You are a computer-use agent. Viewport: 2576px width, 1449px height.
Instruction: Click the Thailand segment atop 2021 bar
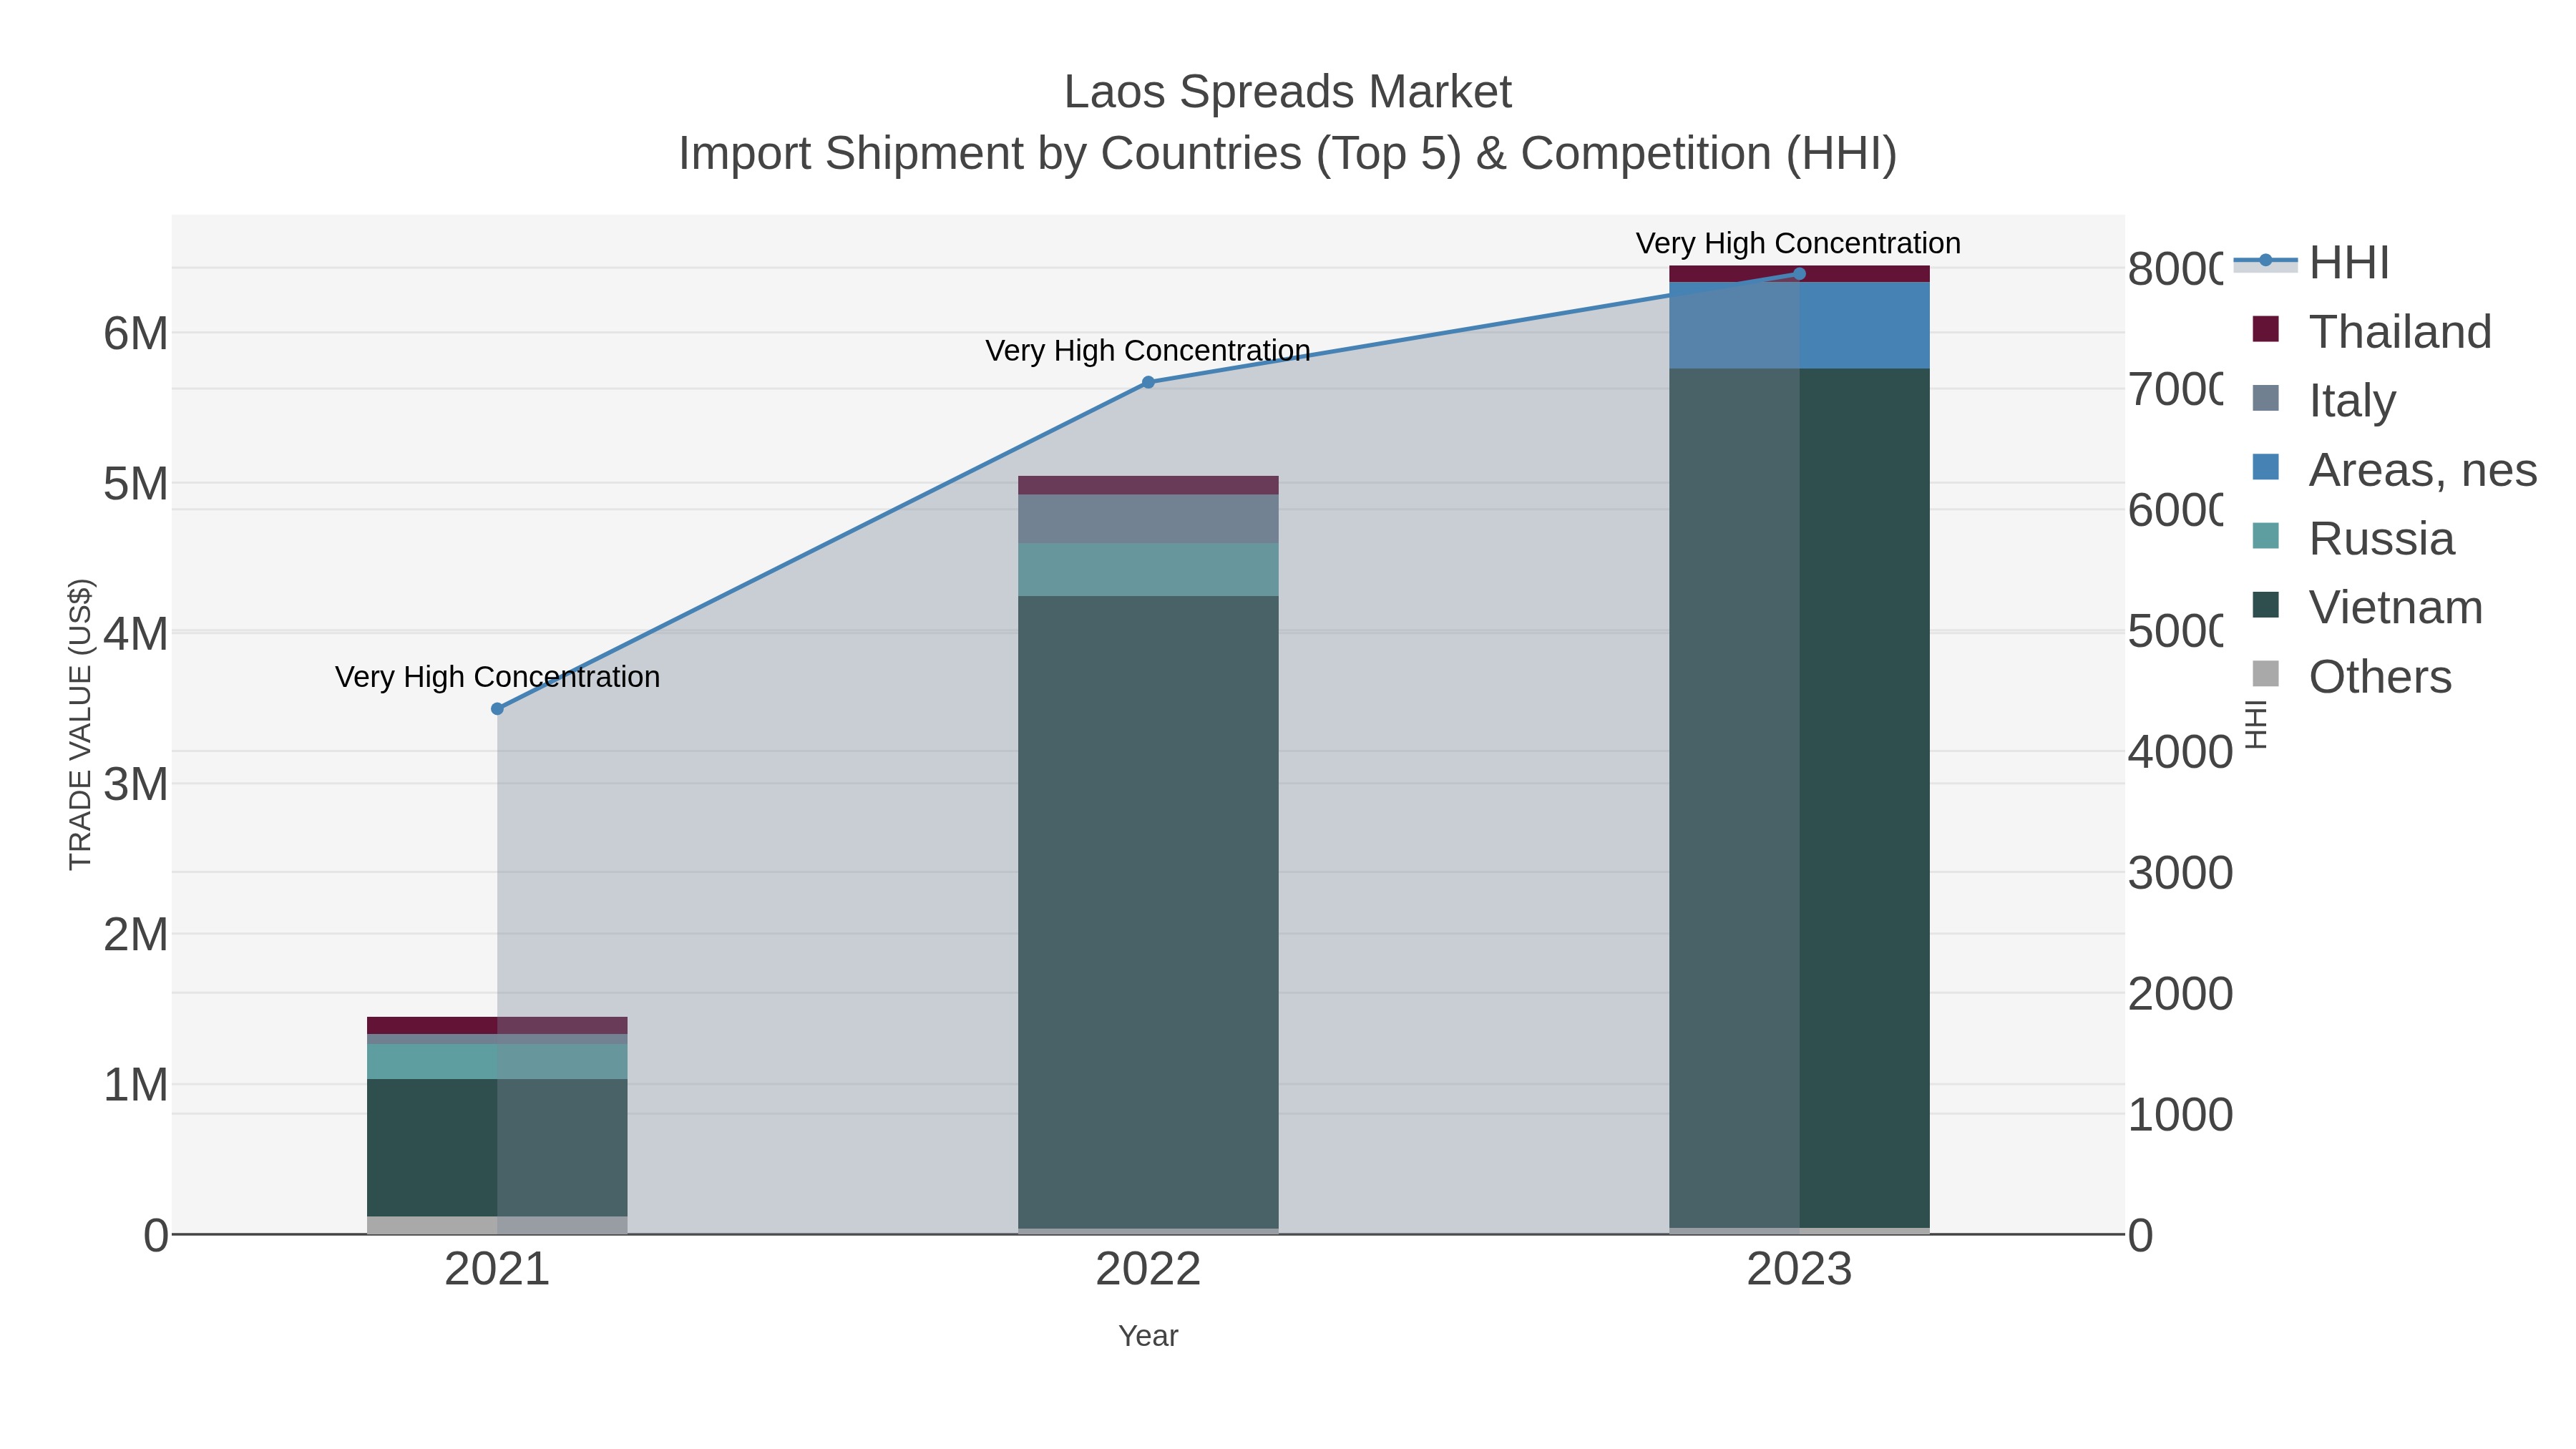point(497,1026)
